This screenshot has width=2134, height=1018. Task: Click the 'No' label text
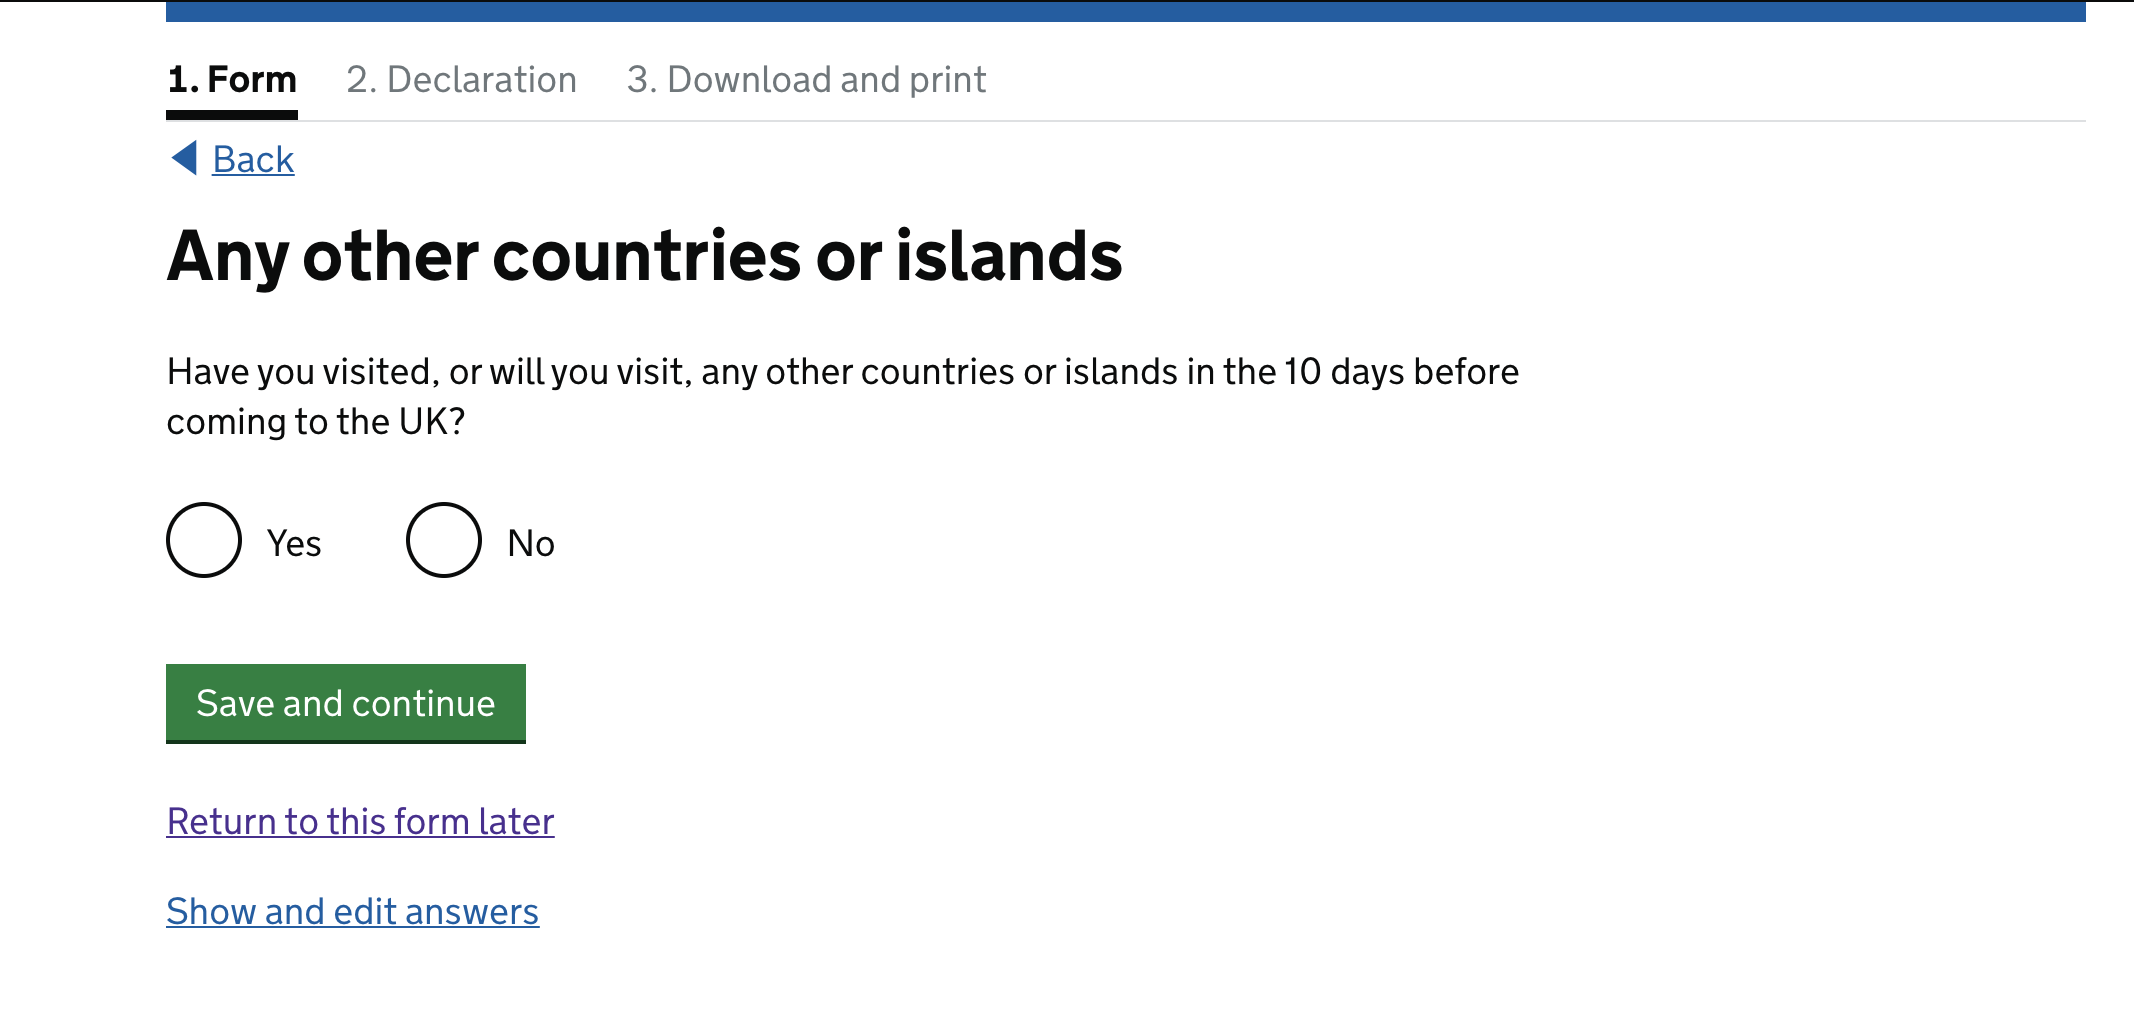(x=531, y=544)
